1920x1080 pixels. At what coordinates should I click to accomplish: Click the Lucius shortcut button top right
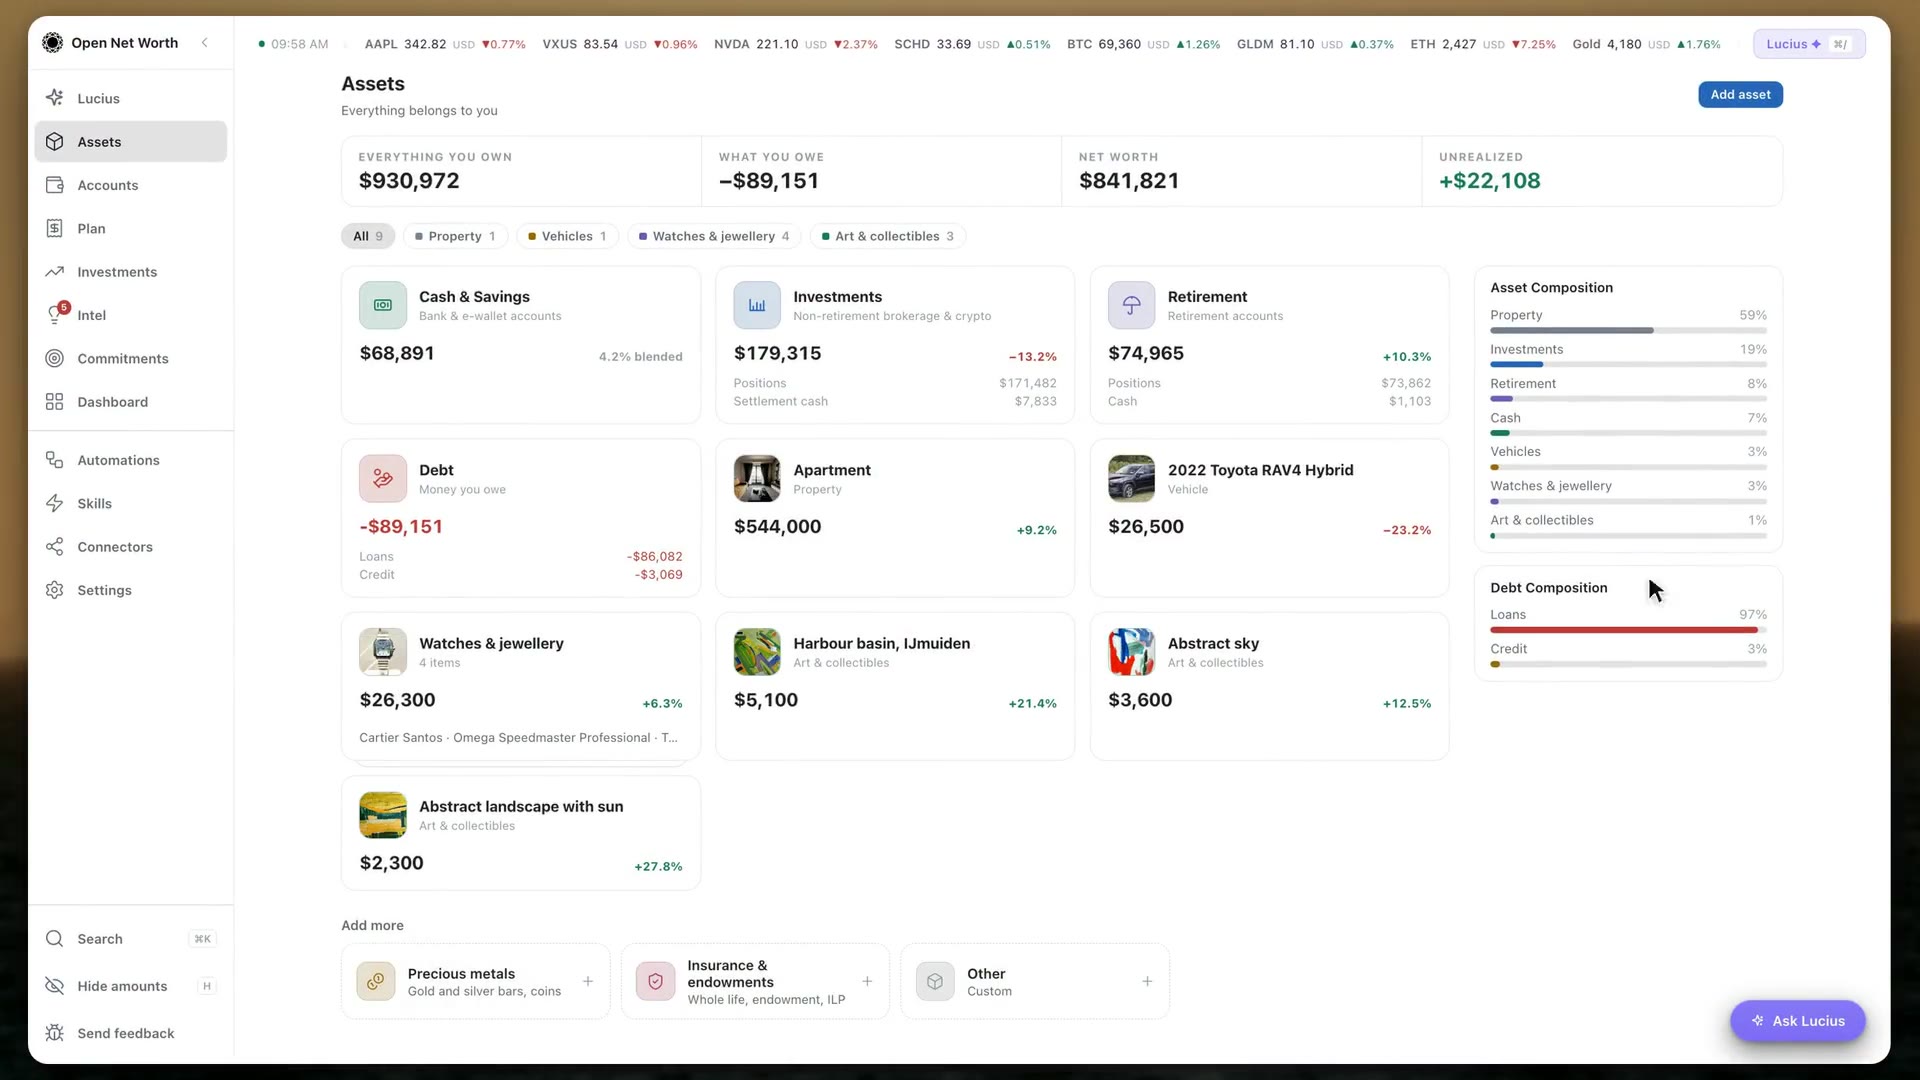[1809, 44]
